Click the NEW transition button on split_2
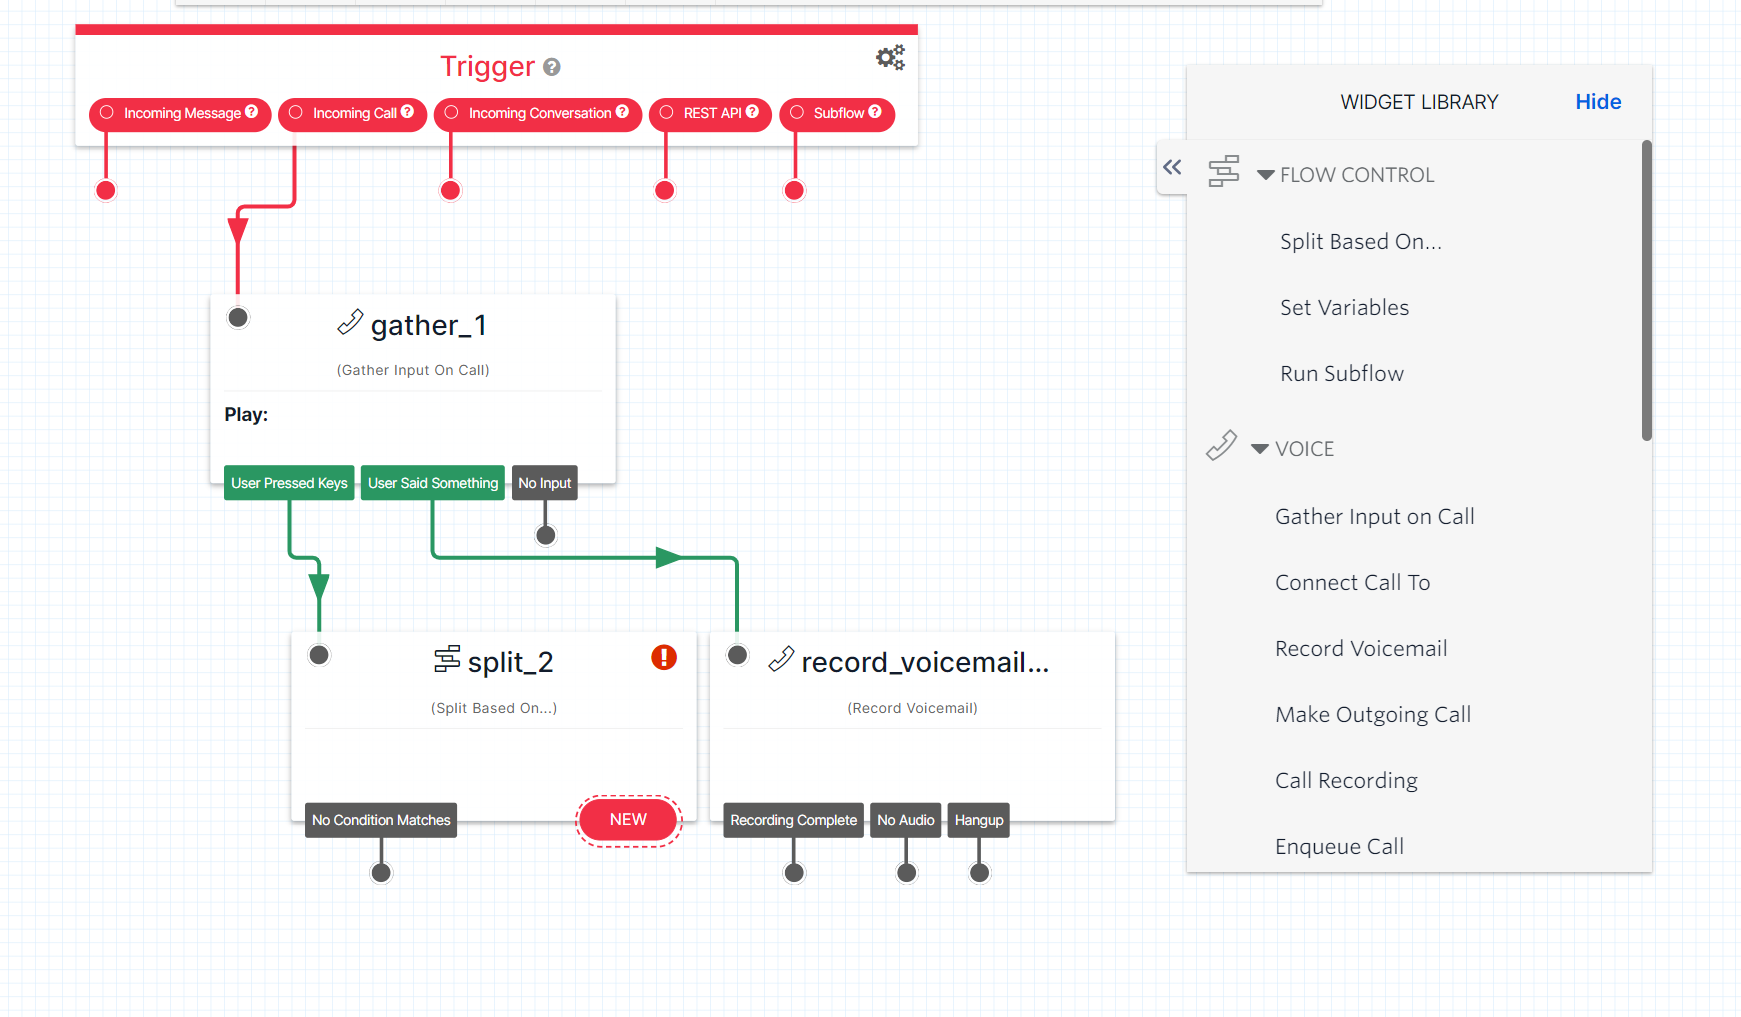This screenshot has height=1017, width=1741. coord(628,819)
